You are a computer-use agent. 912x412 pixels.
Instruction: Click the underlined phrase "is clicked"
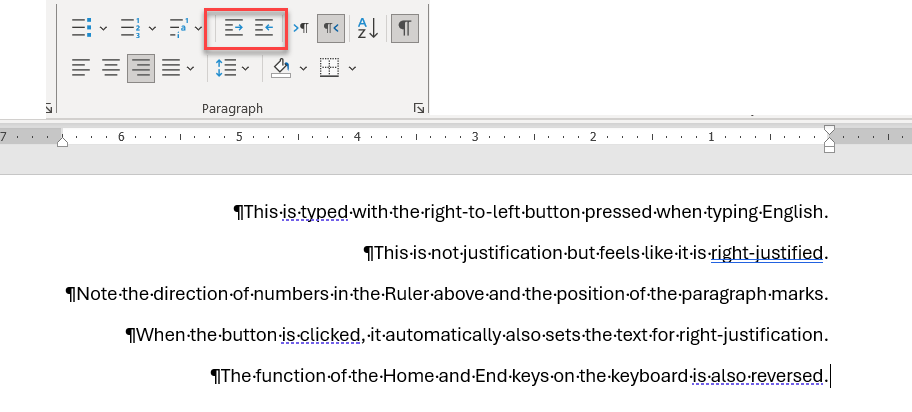tap(320, 335)
